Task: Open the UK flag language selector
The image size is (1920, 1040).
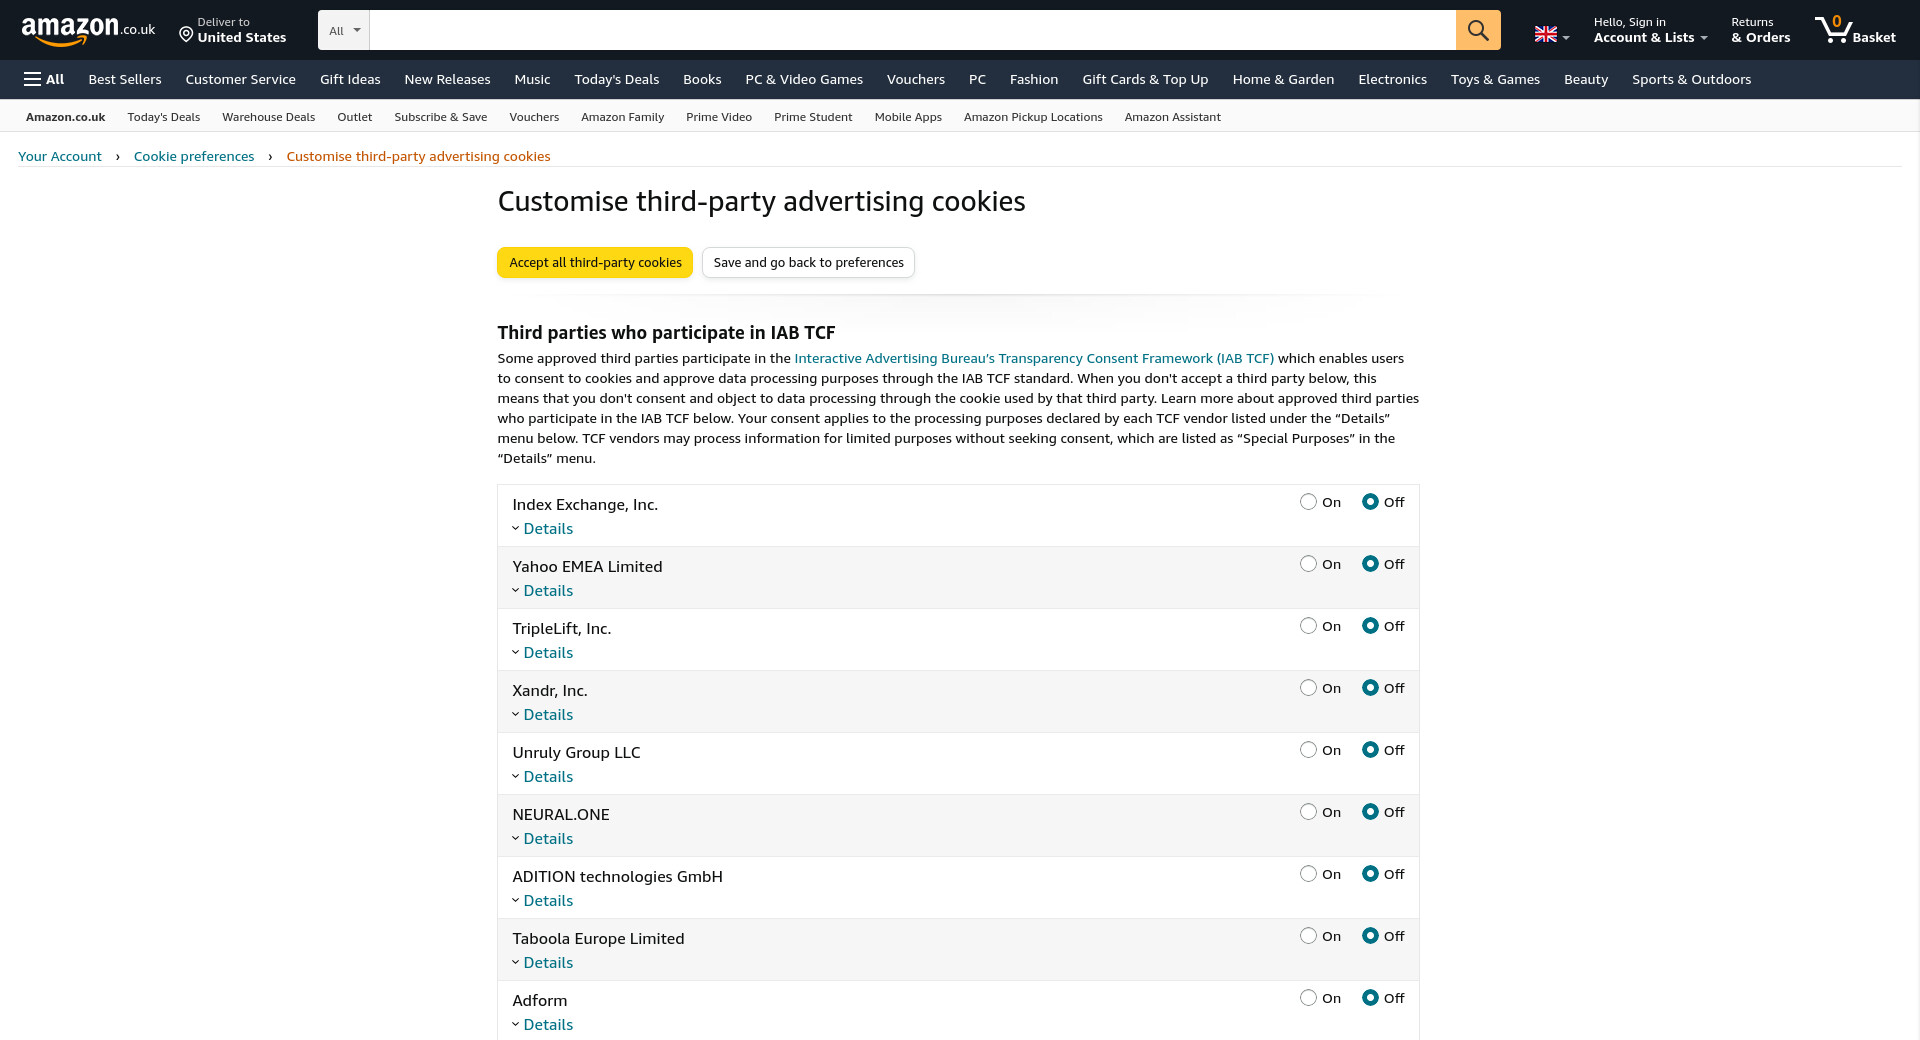Action: pyautogui.click(x=1551, y=35)
